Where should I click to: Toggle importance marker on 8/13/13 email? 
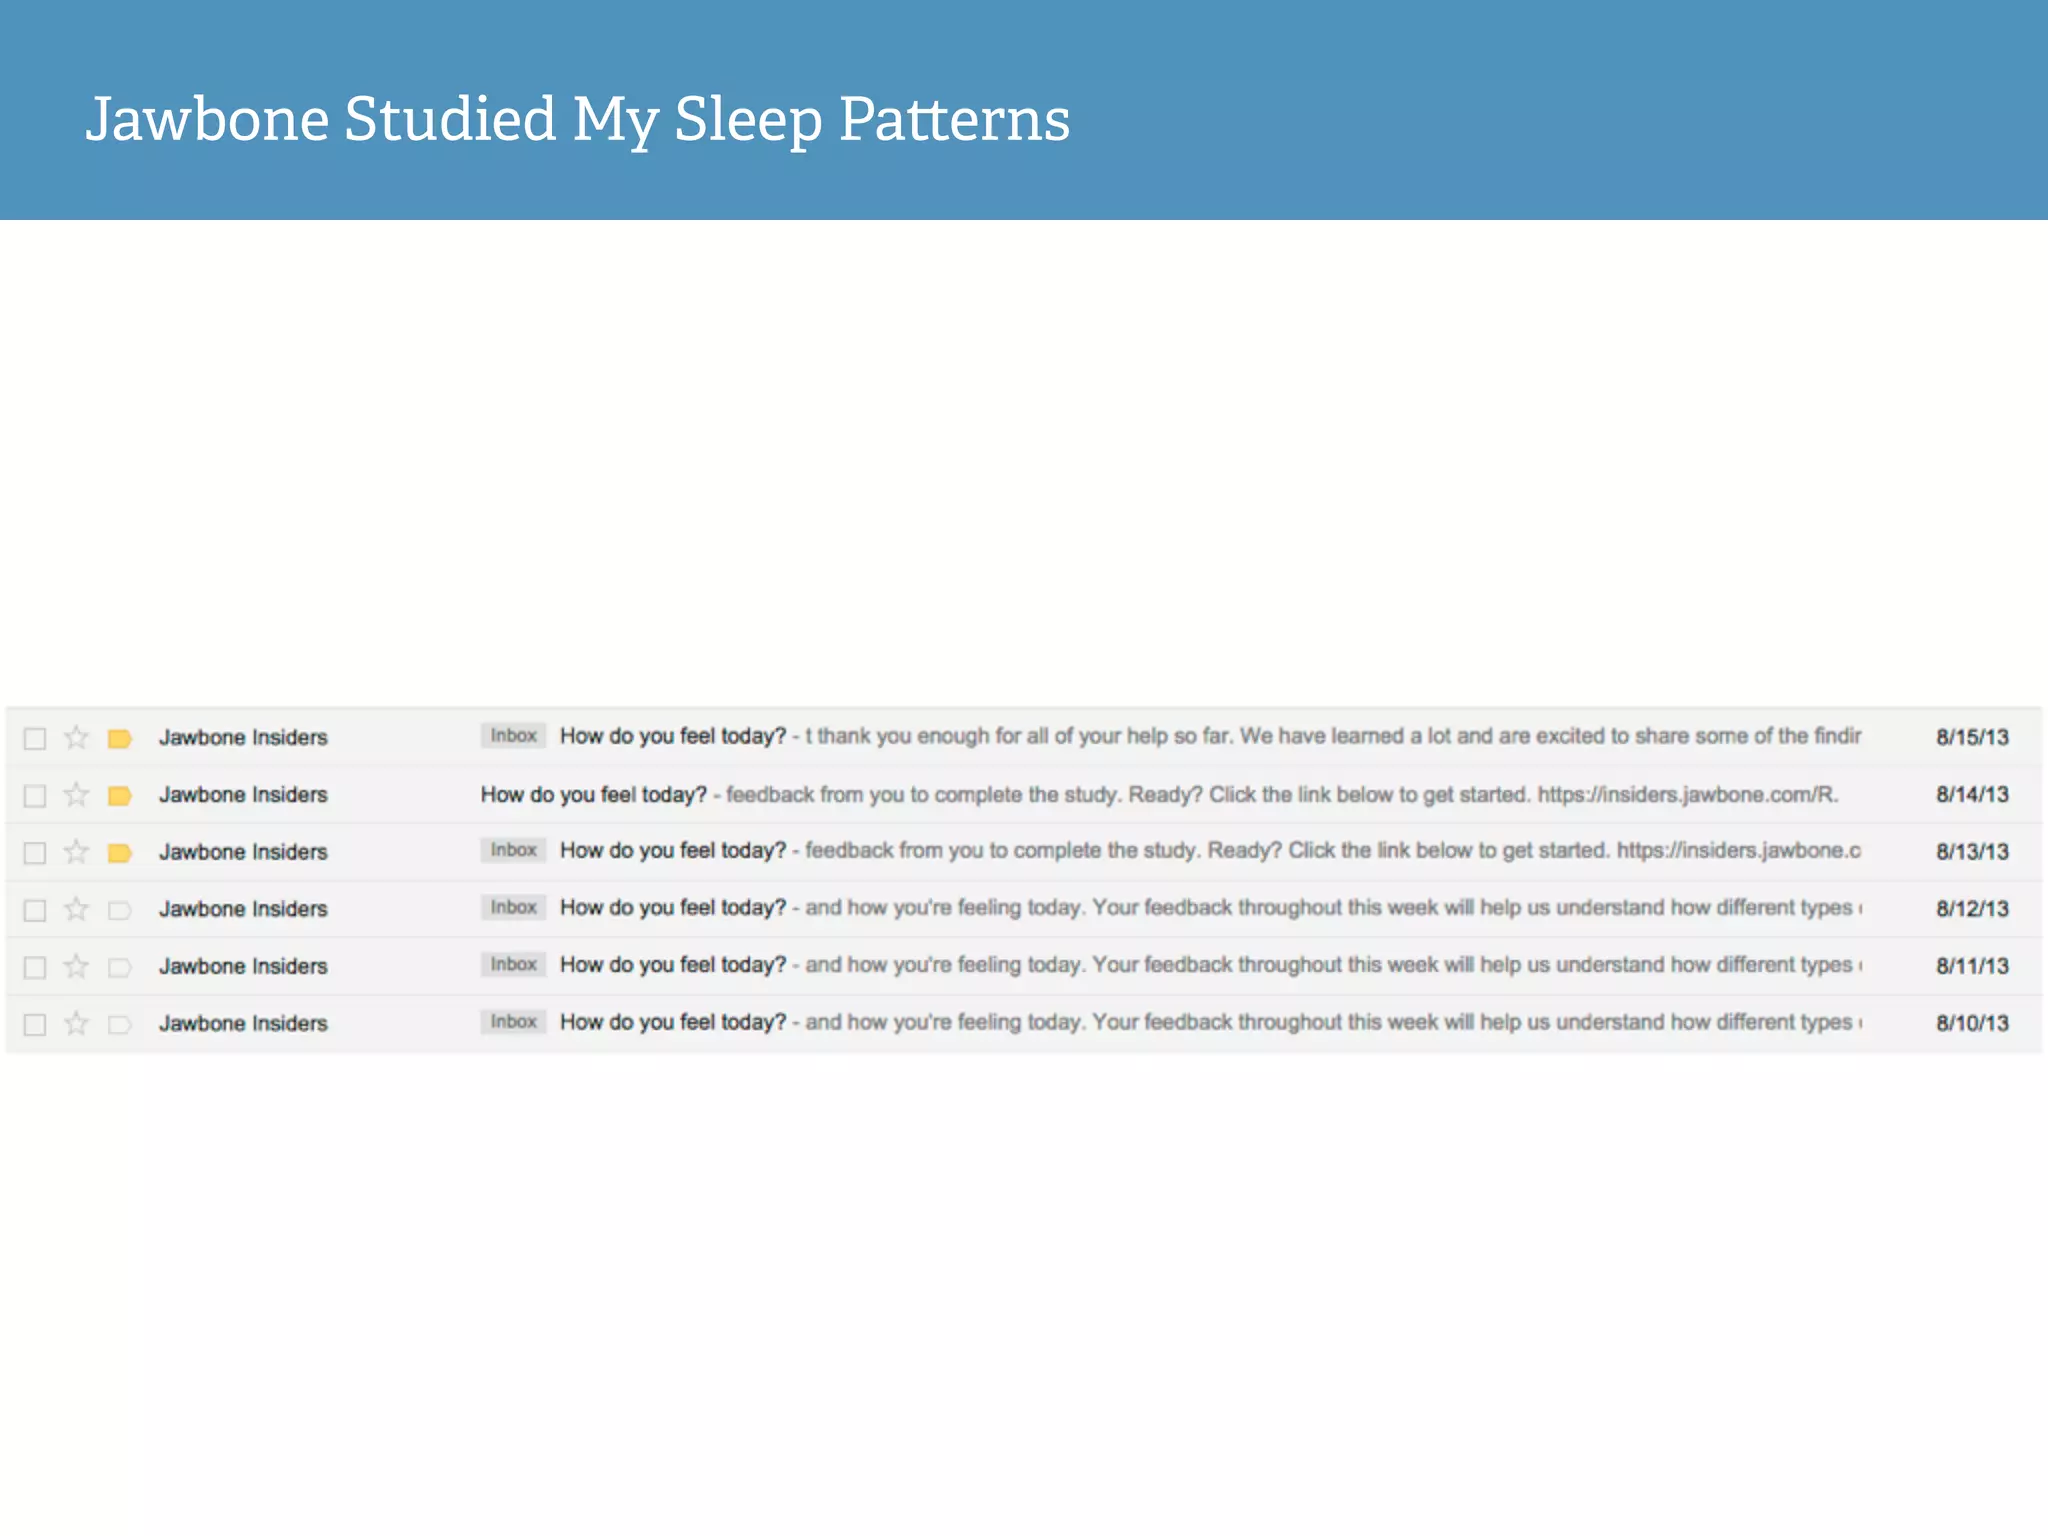[120, 853]
